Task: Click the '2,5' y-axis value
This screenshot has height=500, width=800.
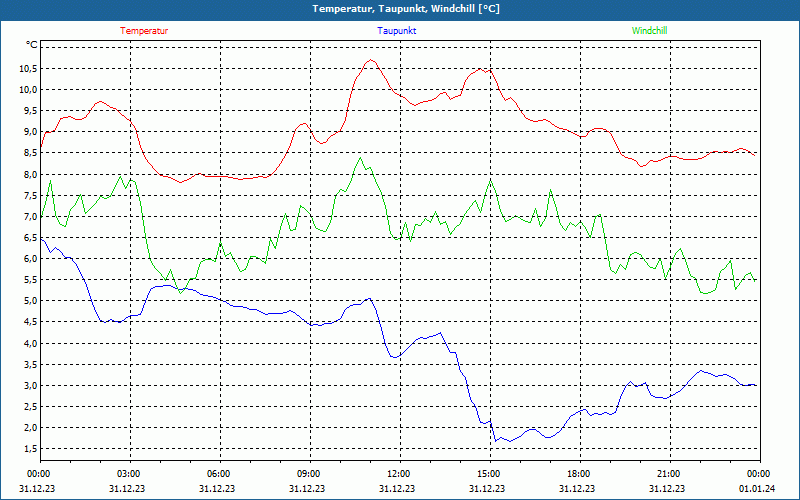Action: point(31,407)
